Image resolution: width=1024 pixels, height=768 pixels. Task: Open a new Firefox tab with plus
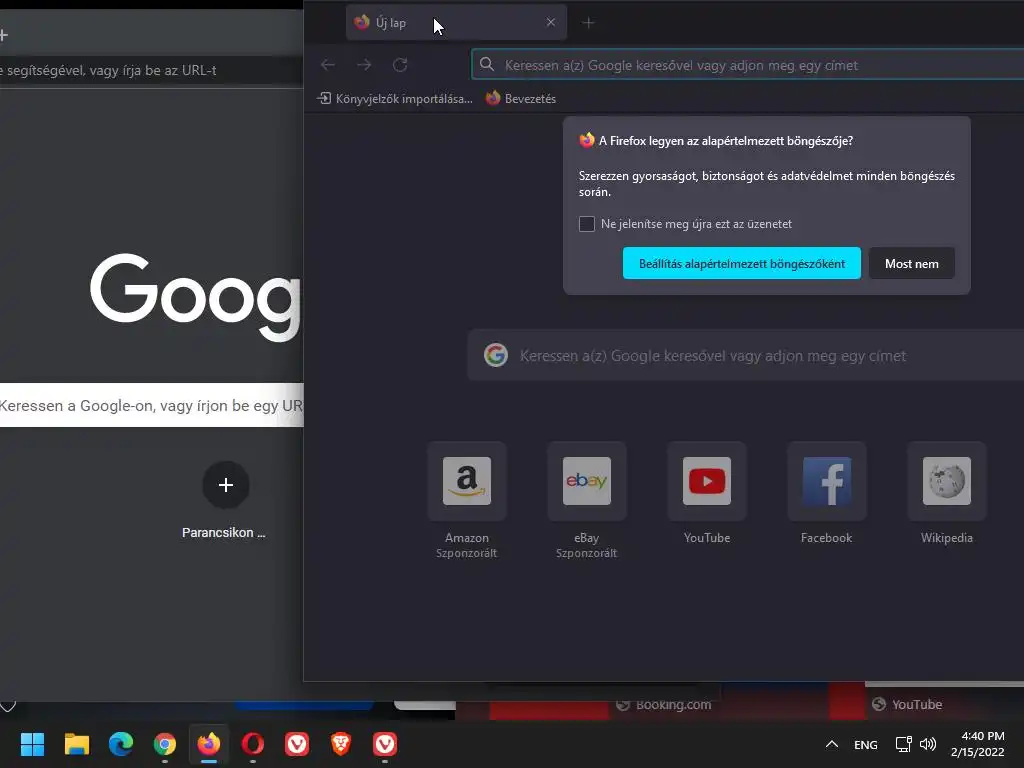point(588,23)
